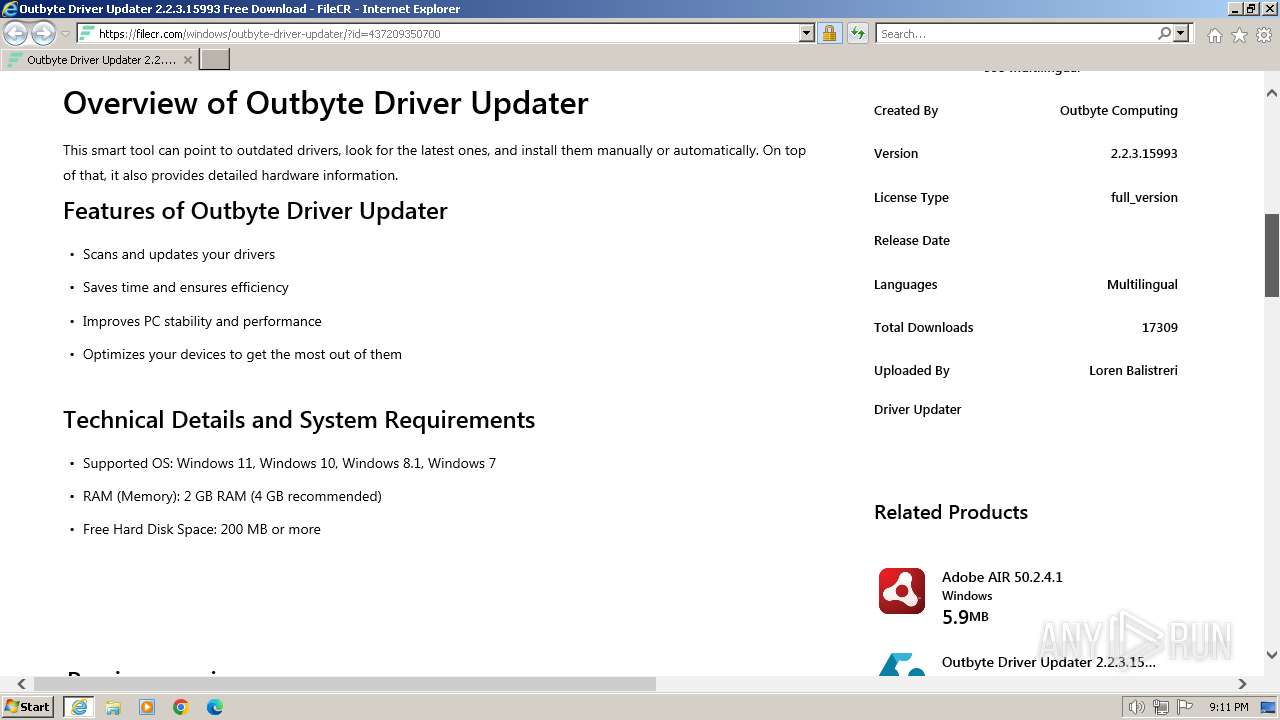Launch Microsoft Edge from the taskbar

coord(215,707)
